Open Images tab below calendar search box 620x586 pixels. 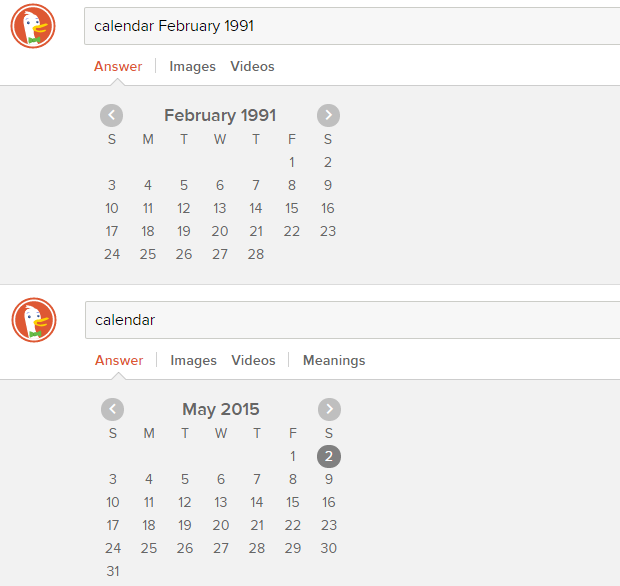(x=193, y=360)
